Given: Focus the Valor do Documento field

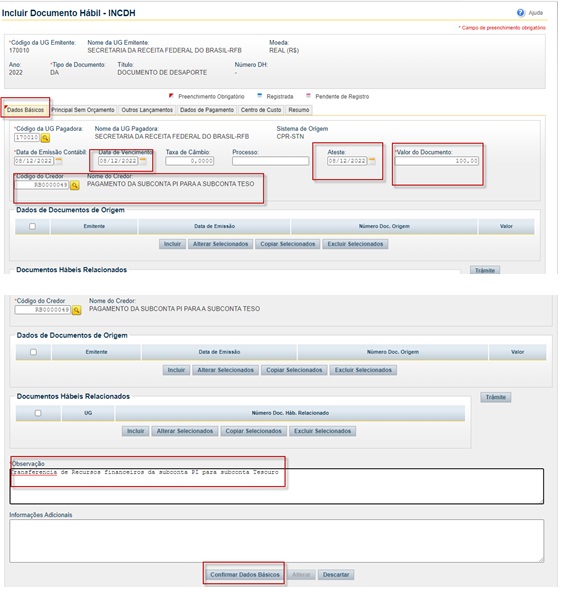Looking at the screenshot, I should click(x=437, y=161).
